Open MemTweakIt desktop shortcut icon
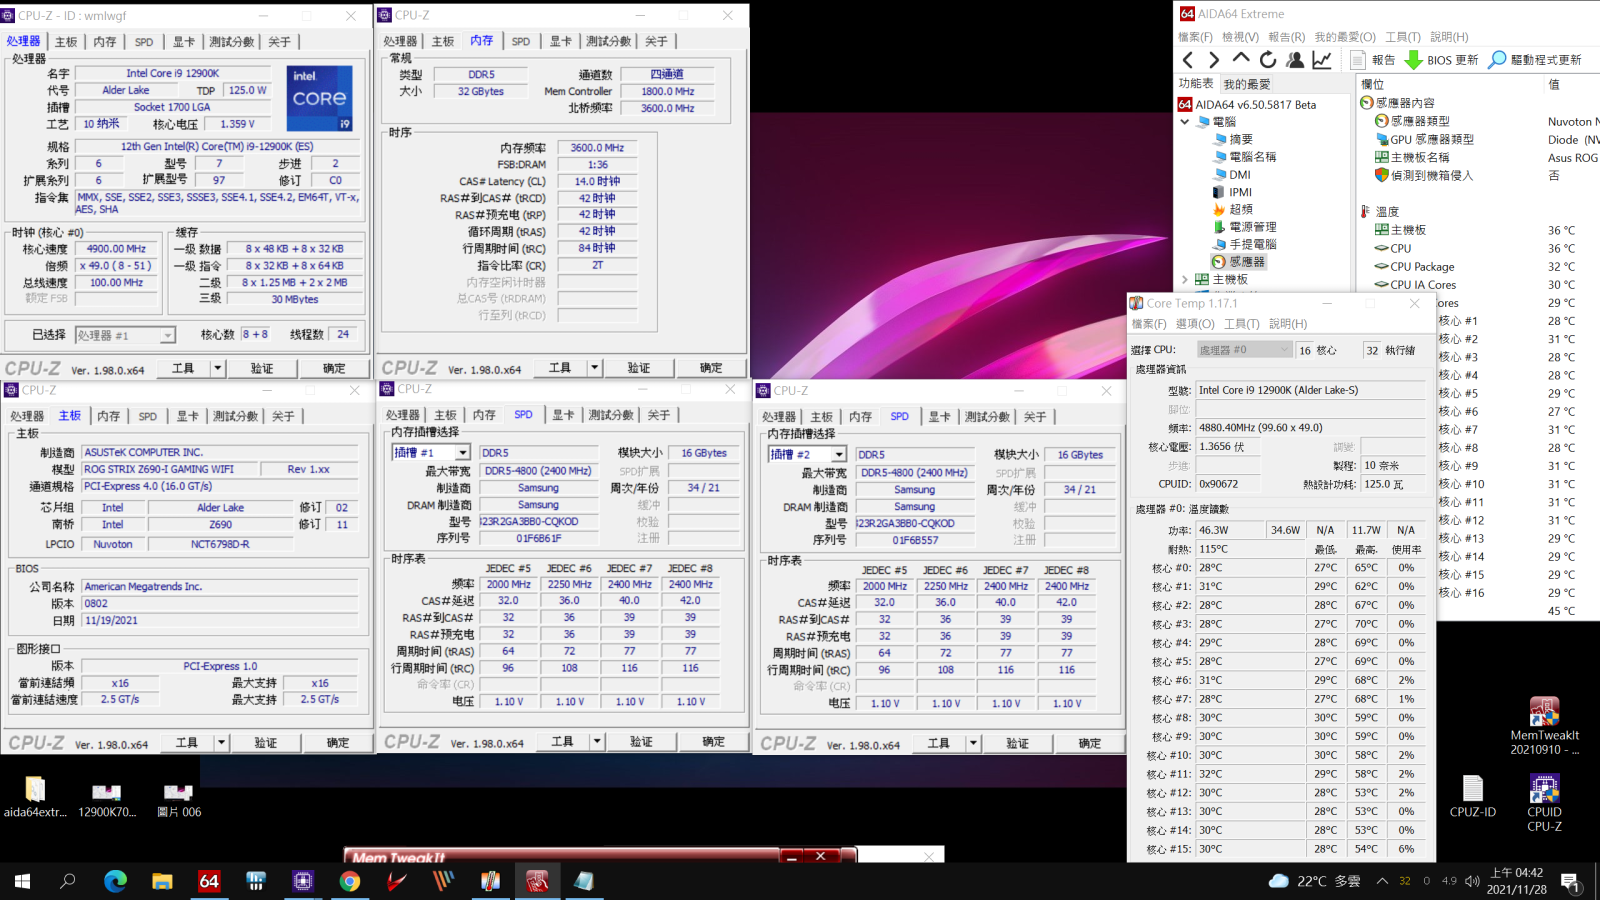Image resolution: width=1600 pixels, height=900 pixels. click(x=1544, y=725)
